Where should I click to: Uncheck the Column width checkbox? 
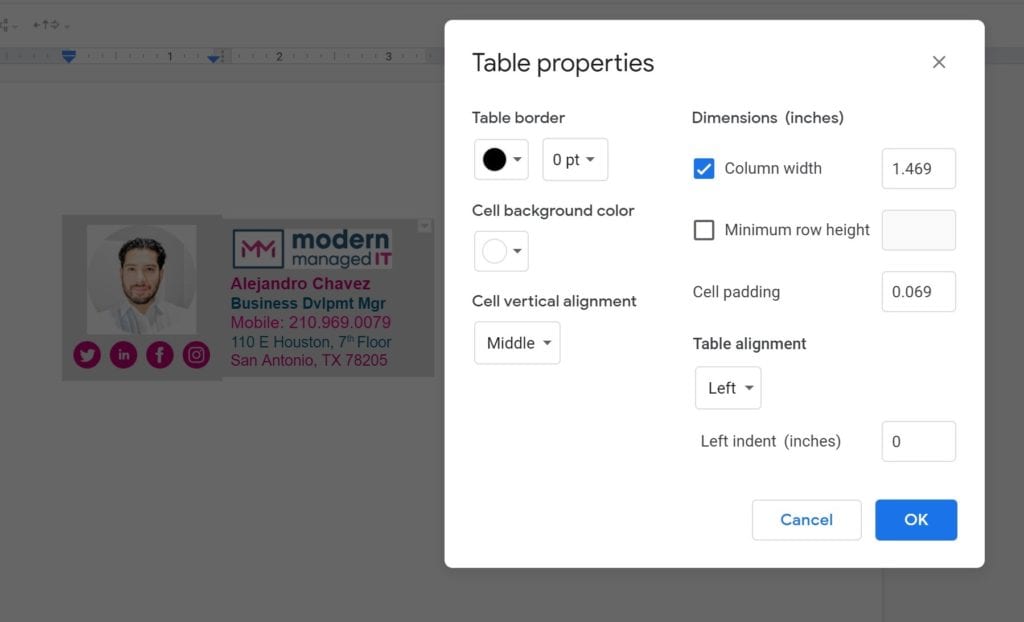click(703, 169)
